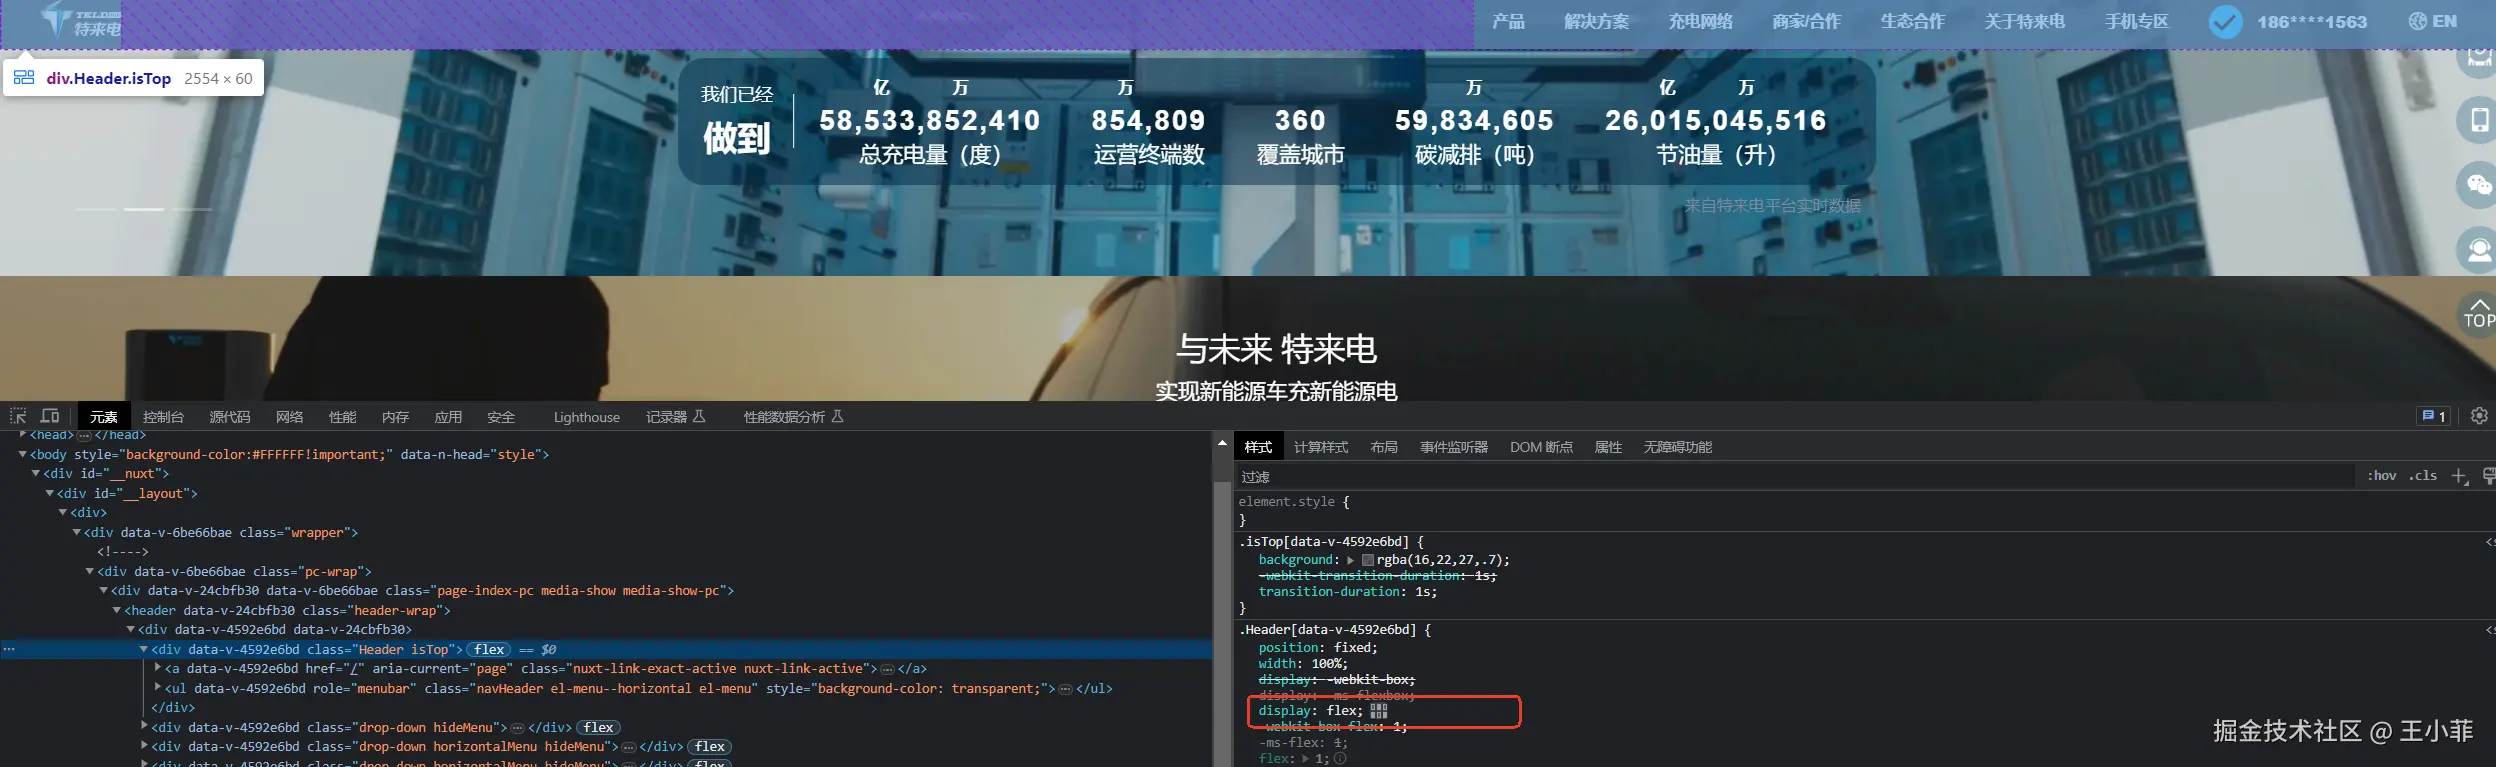This screenshot has width=2496, height=767.
Task: Open the 关于特来电 nav item
Action: (x=2024, y=22)
